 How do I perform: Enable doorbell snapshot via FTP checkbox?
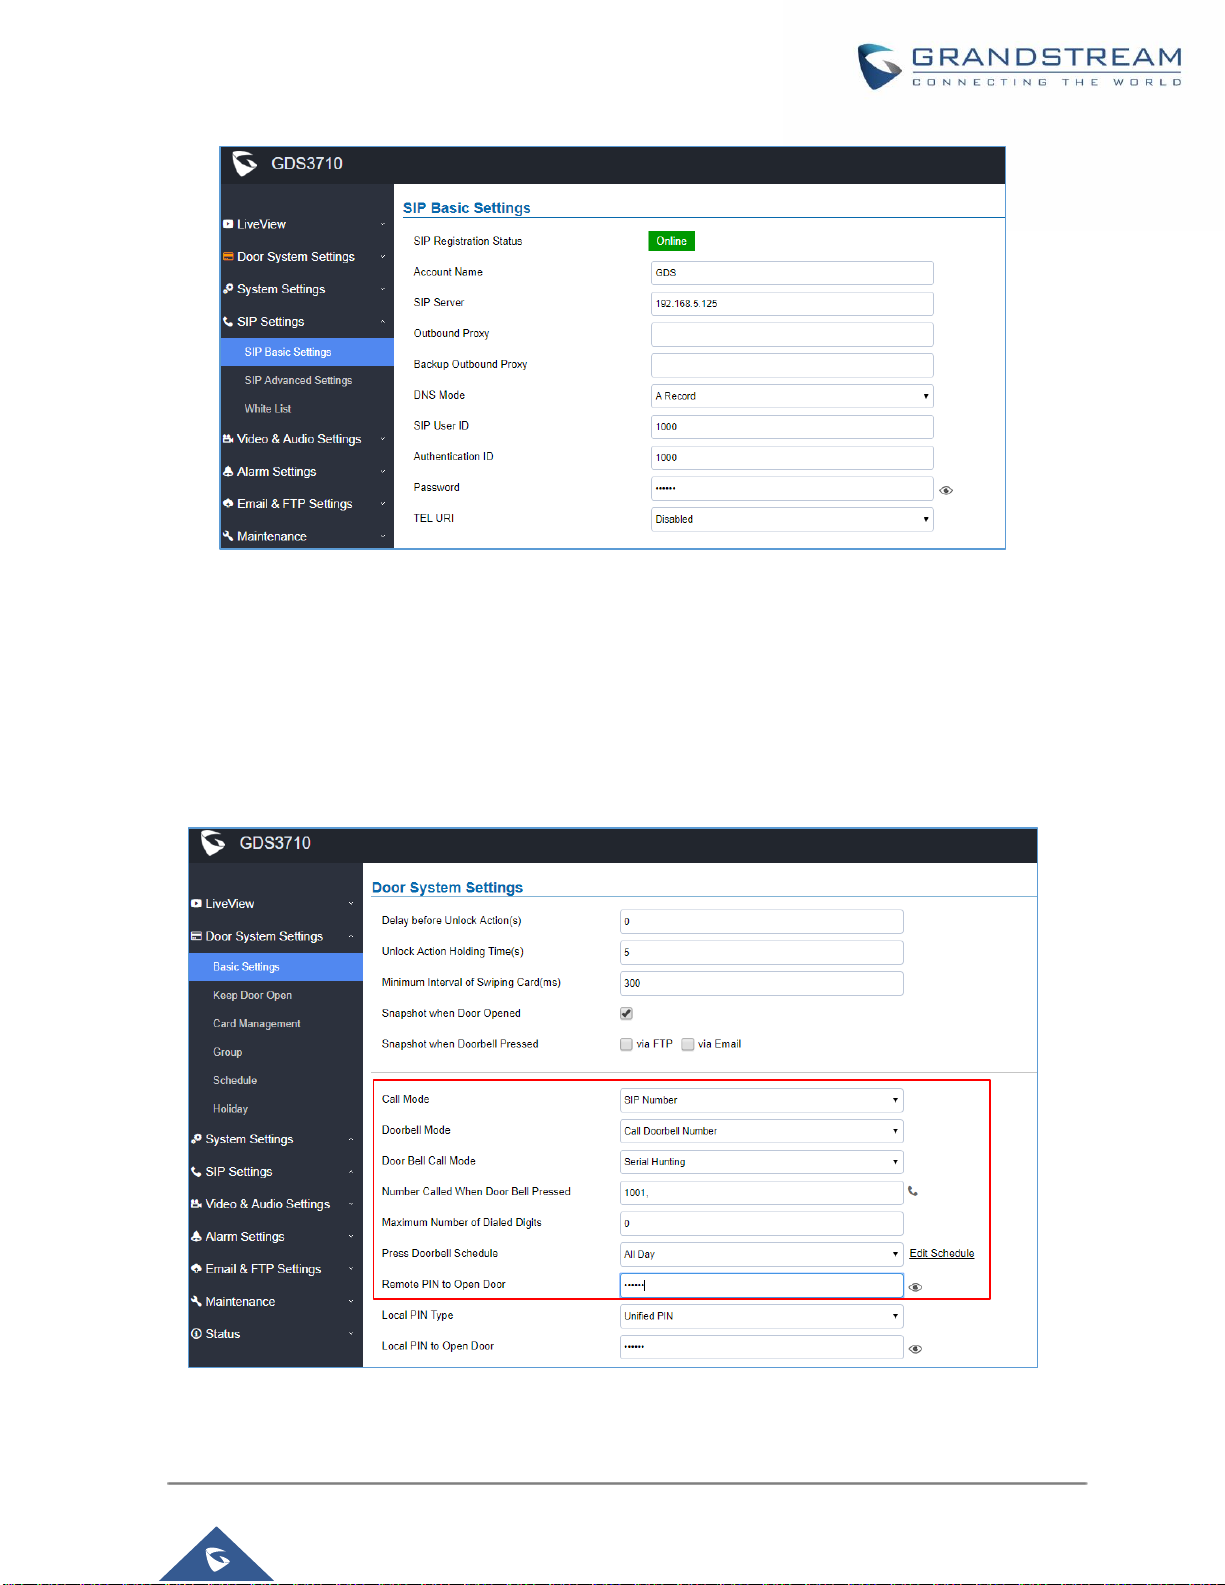[x=627, y=1044]
